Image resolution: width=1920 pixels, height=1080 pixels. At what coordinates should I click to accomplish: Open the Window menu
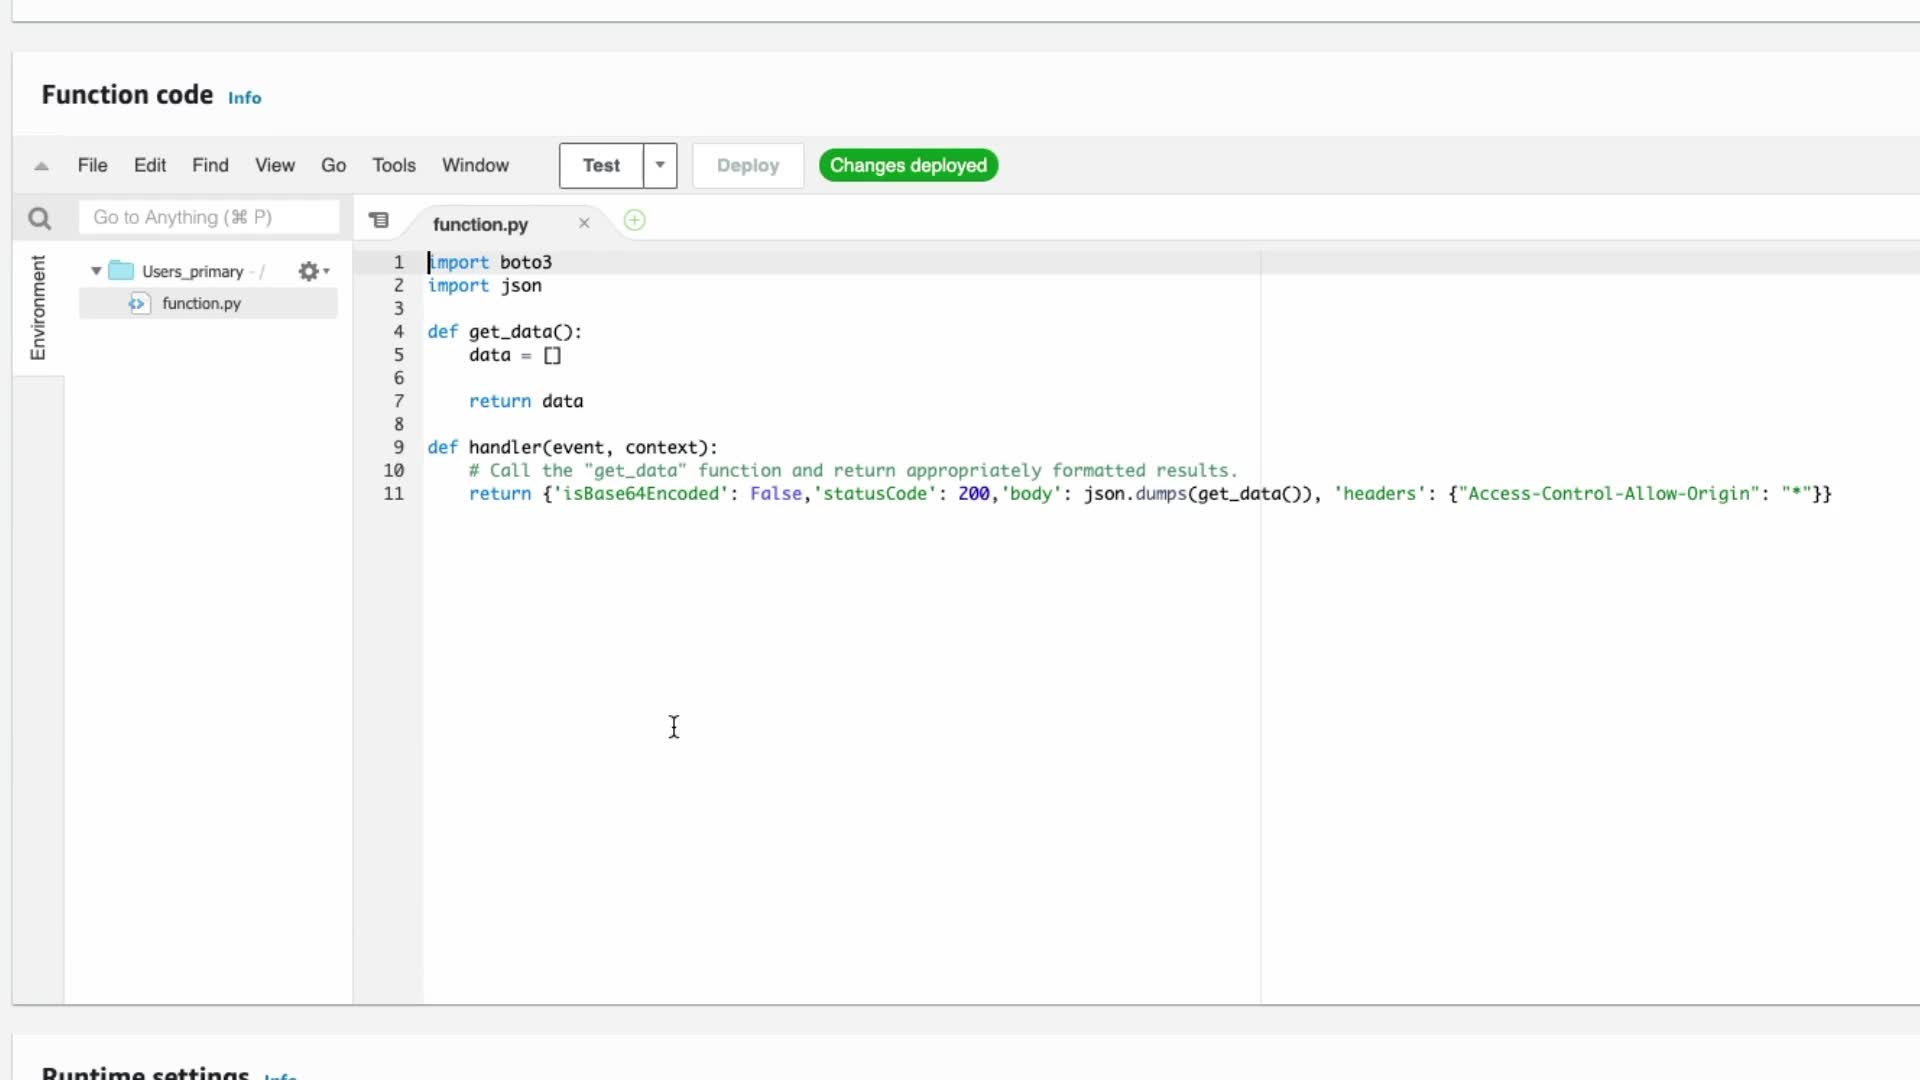coord(475,165)
